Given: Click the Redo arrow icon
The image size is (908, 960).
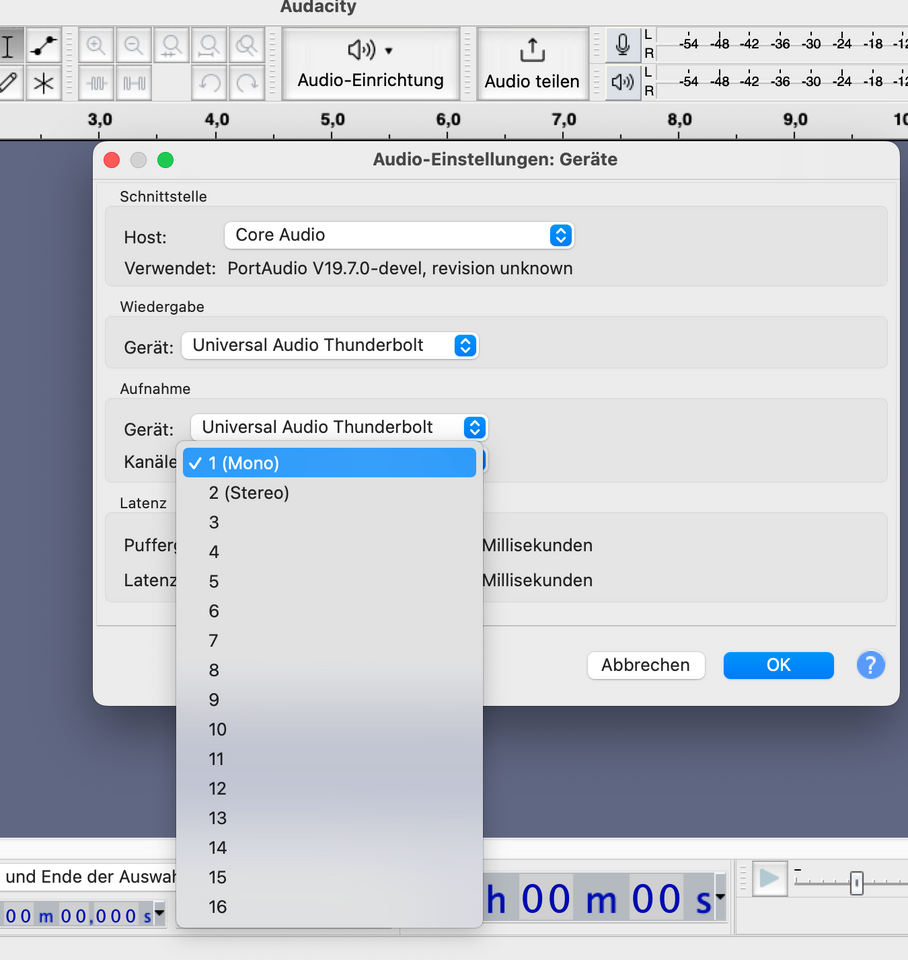Looking at the screenshot, I should click(x=247, y=83).
